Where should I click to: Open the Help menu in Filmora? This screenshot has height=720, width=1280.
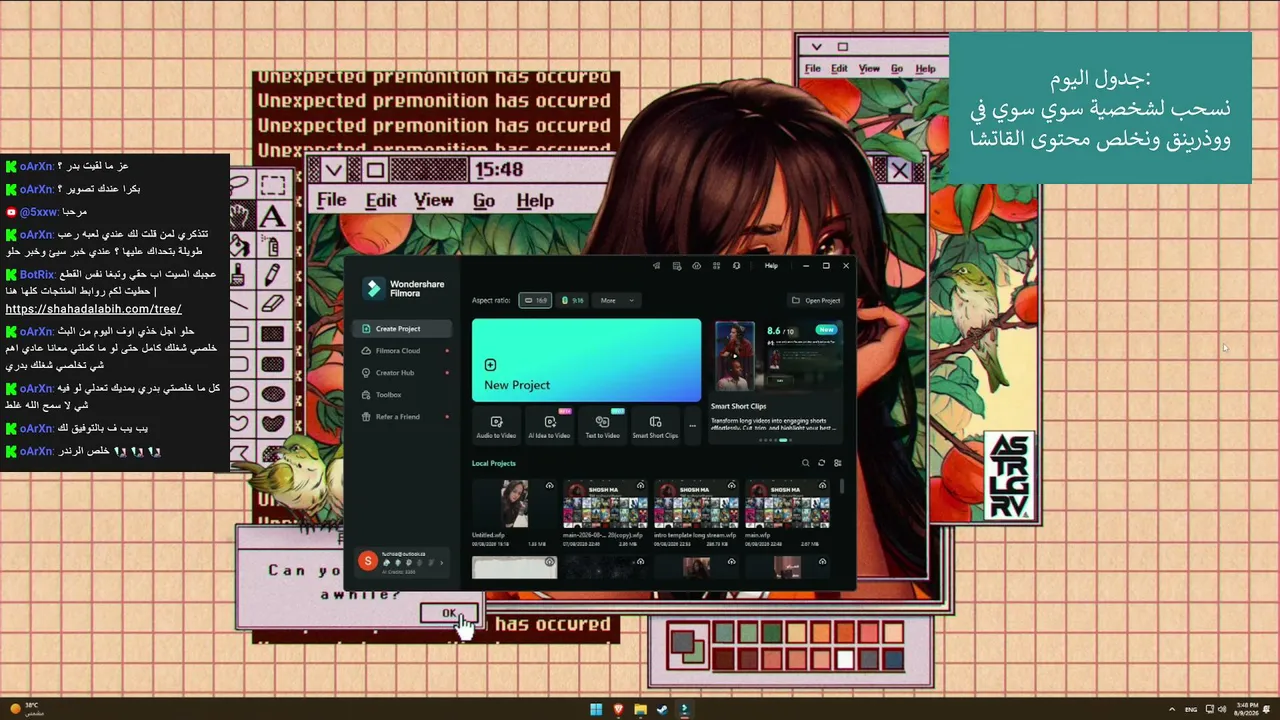pos(771,266)
